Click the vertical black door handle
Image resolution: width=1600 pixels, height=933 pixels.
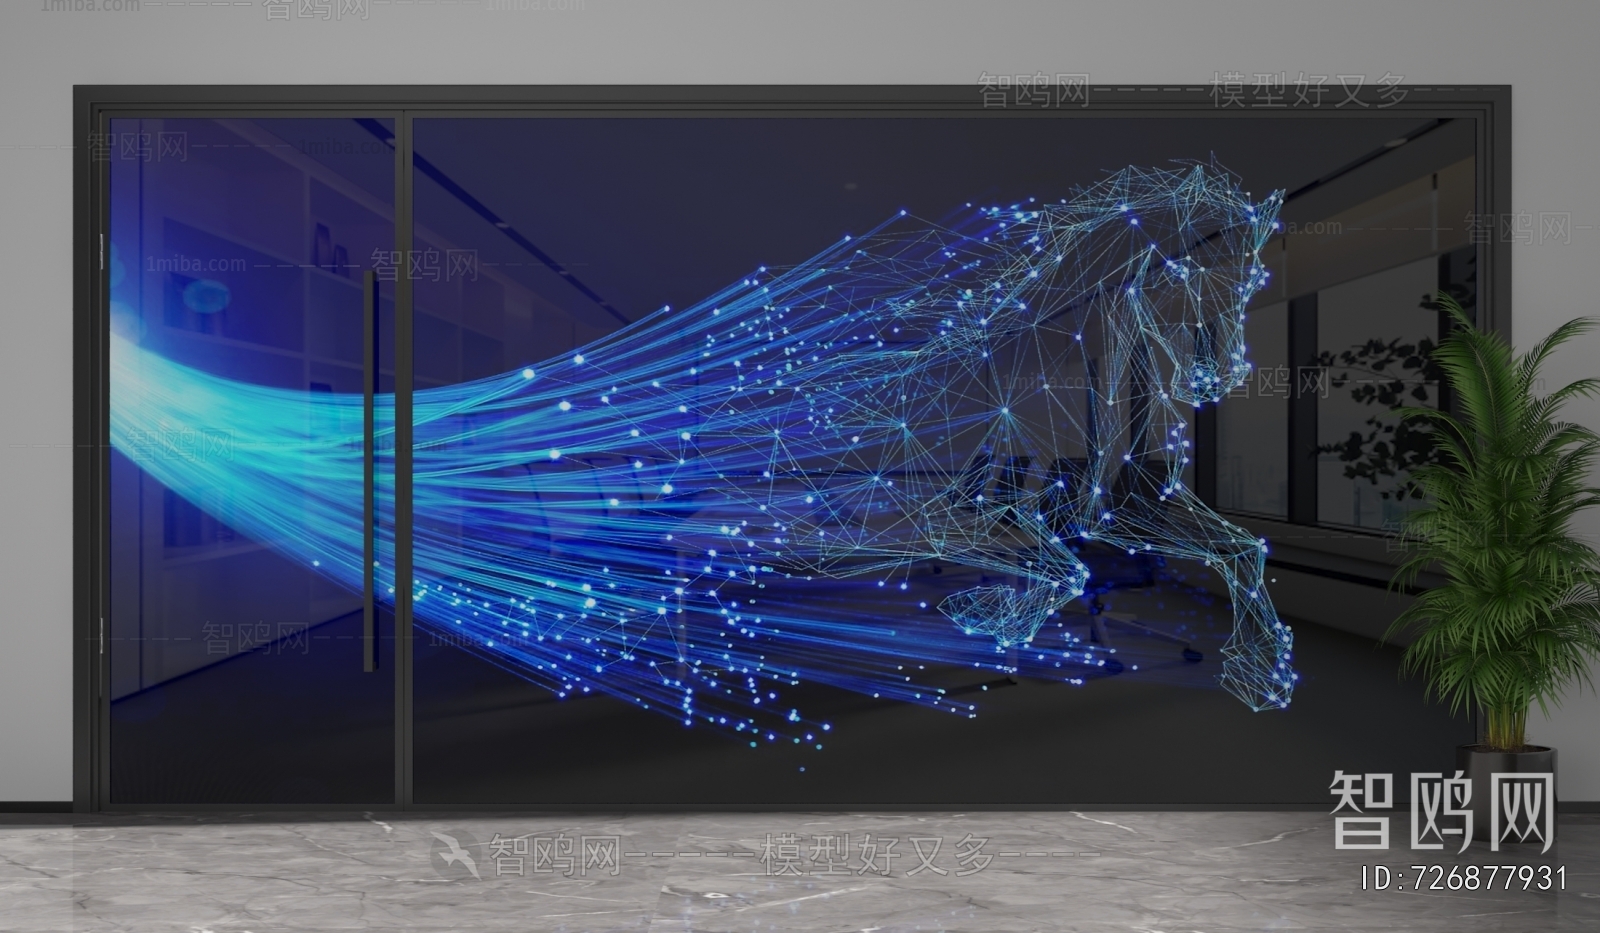coord(370,470)
